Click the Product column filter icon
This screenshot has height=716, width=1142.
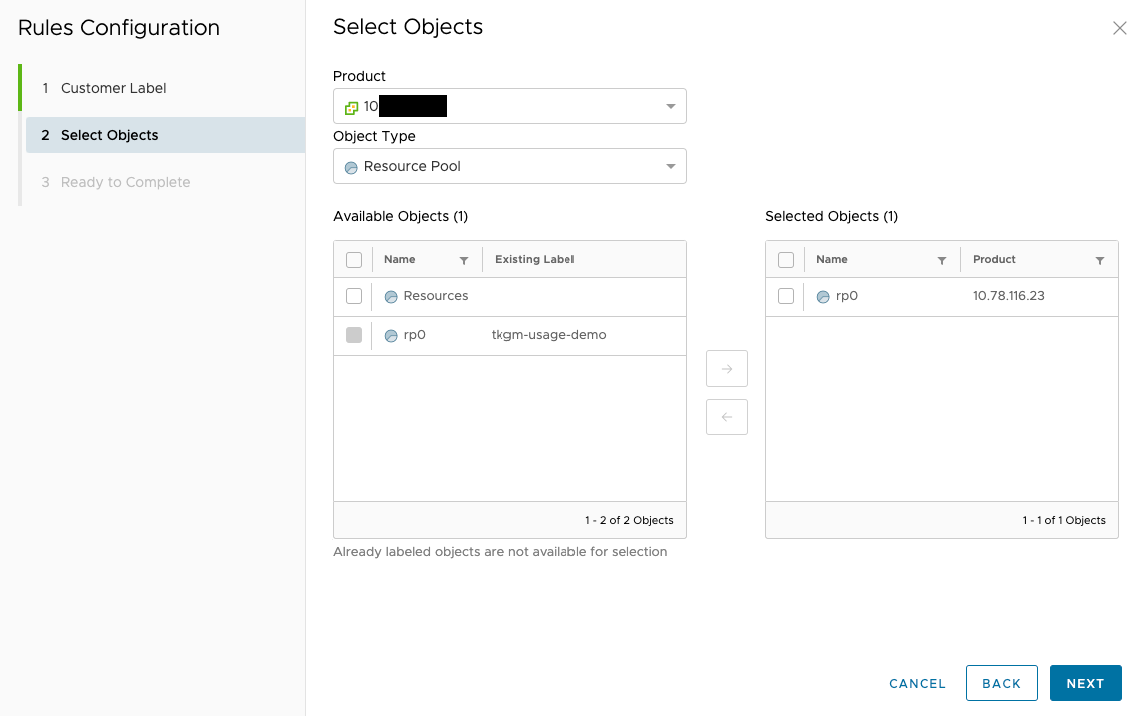[x=1100, y=260]
